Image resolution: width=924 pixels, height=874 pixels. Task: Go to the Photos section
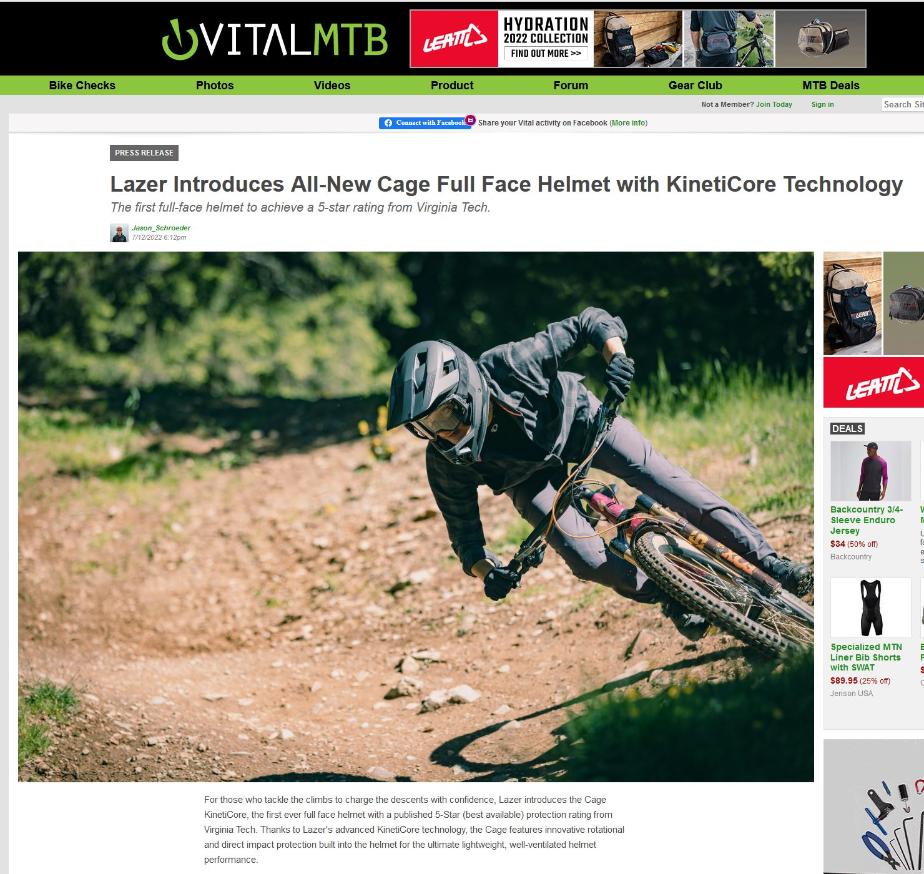click(214, 85)
